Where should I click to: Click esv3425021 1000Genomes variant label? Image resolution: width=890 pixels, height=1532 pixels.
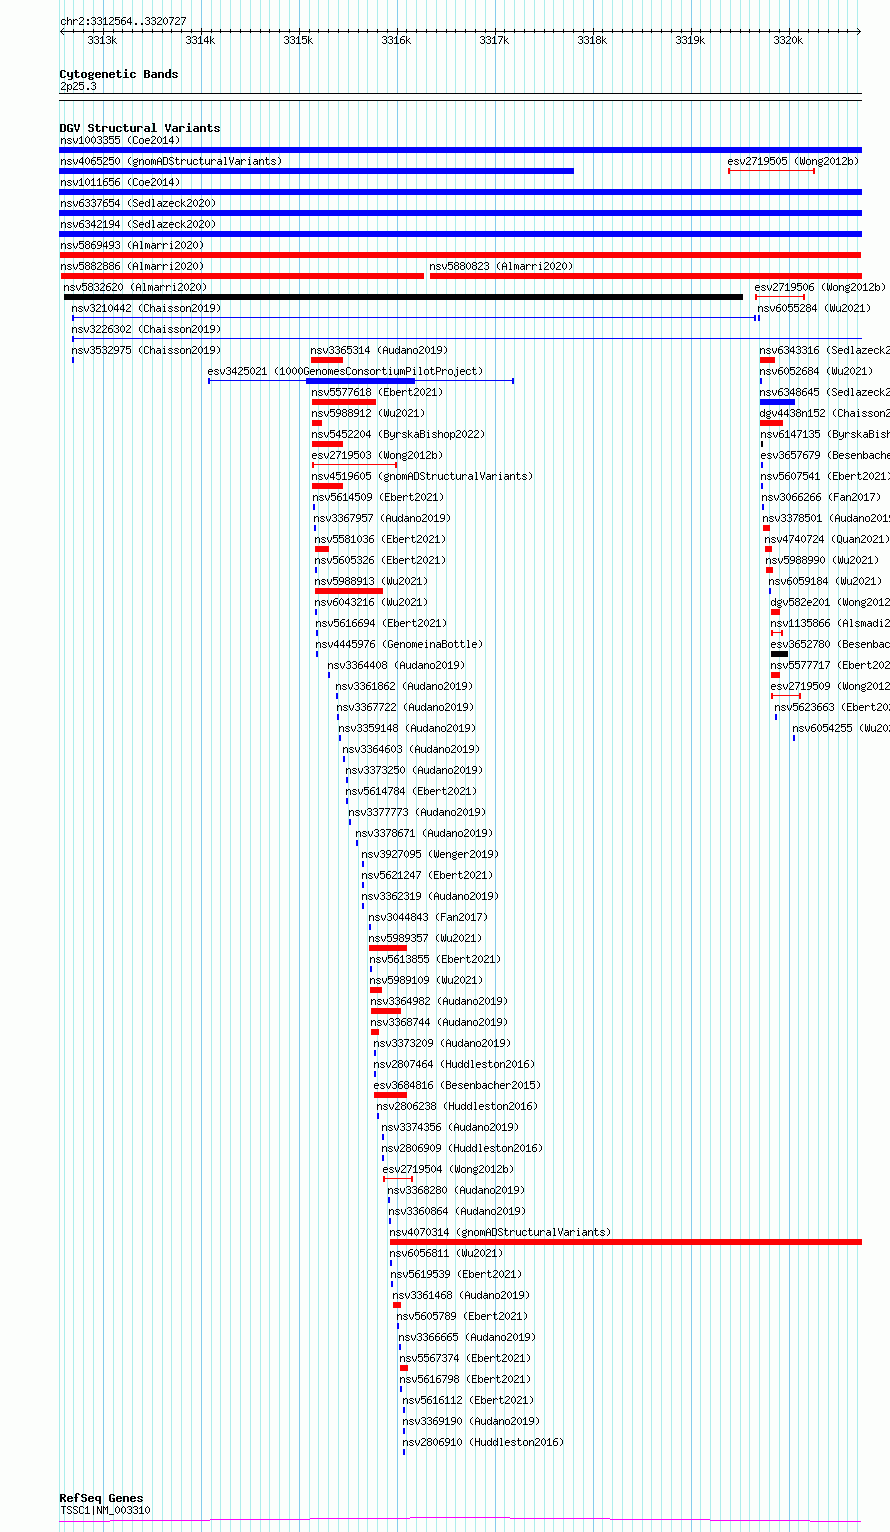[x=345, y=371]
